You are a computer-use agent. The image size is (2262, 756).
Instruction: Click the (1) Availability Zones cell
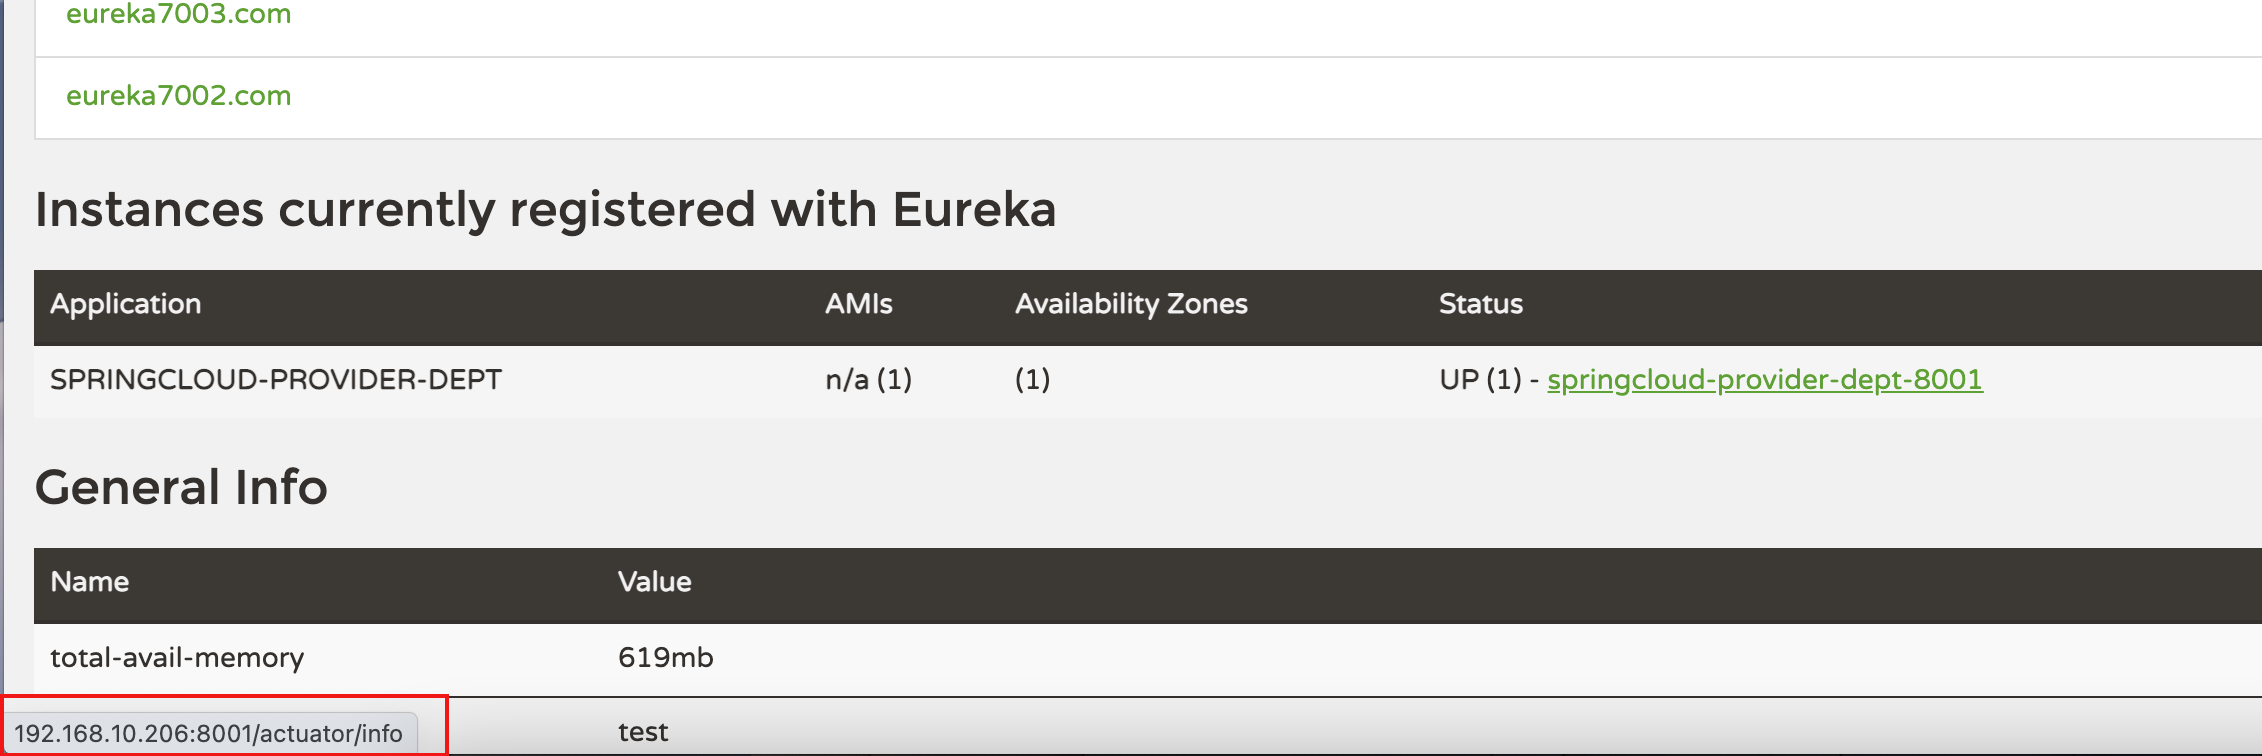coord(1032,380)
